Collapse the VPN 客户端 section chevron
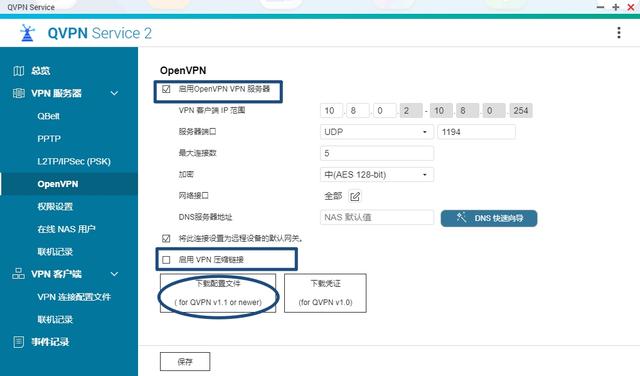The image size is (640, 376). click(x=114, y=274)
